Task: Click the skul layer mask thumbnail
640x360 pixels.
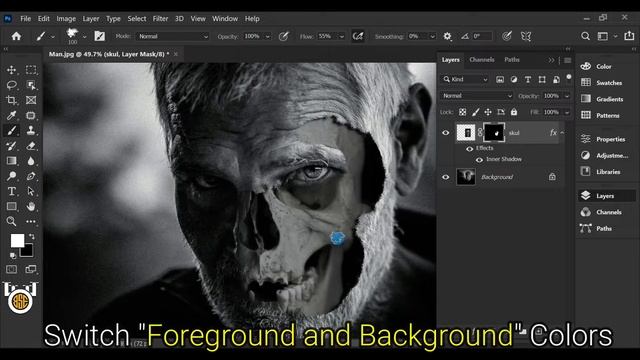Action: [x=494, y=133]
